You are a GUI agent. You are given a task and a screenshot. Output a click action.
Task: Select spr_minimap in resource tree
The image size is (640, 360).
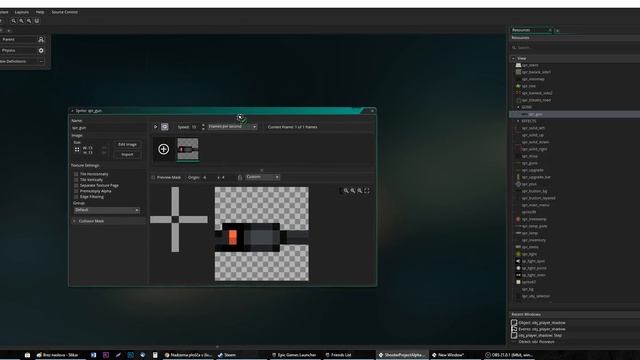click(533, 79)
